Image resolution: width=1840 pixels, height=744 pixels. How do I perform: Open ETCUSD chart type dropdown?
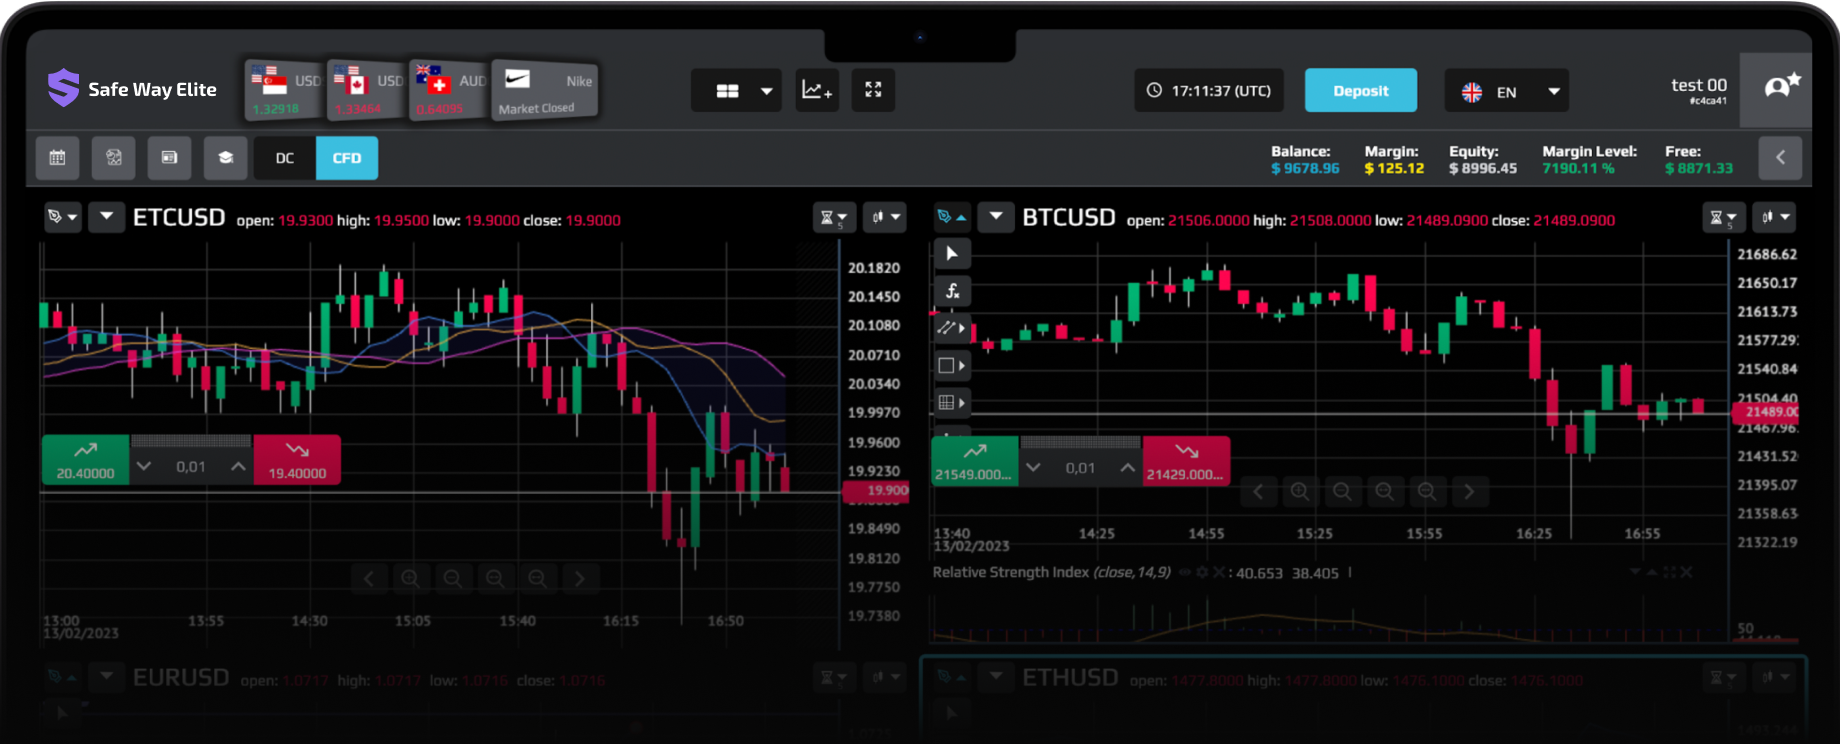tap(885, 217)
